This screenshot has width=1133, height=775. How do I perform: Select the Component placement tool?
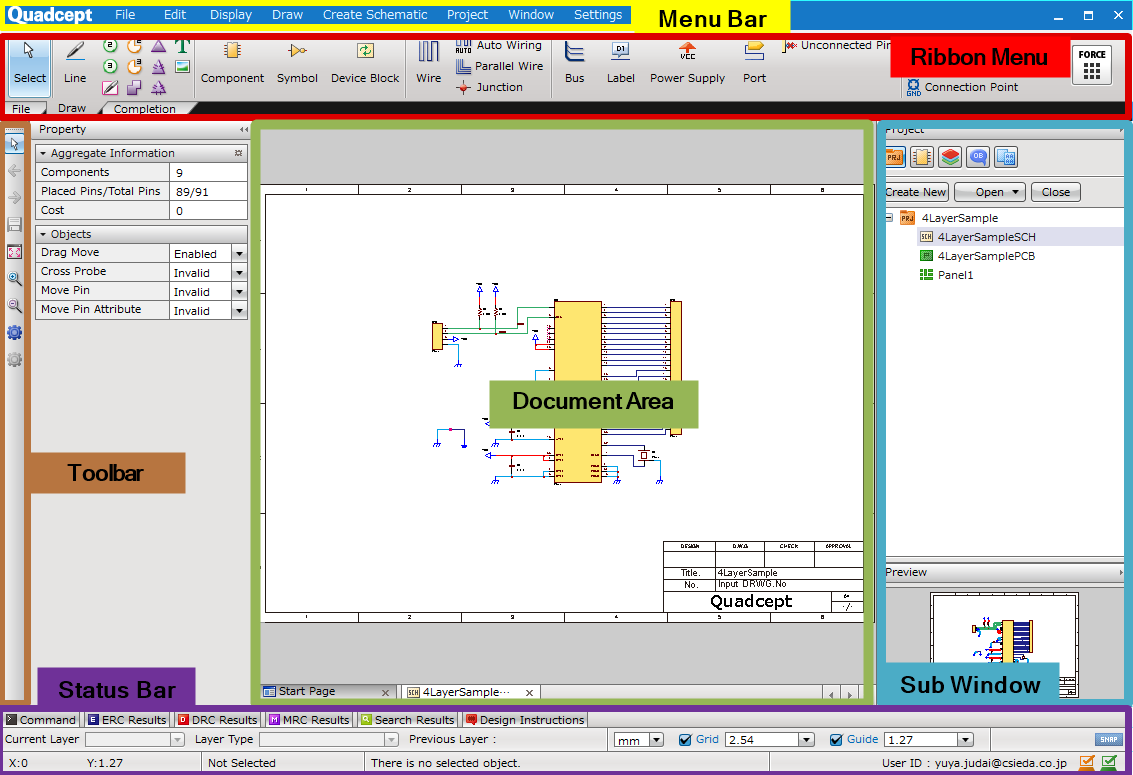coord(232,62)
